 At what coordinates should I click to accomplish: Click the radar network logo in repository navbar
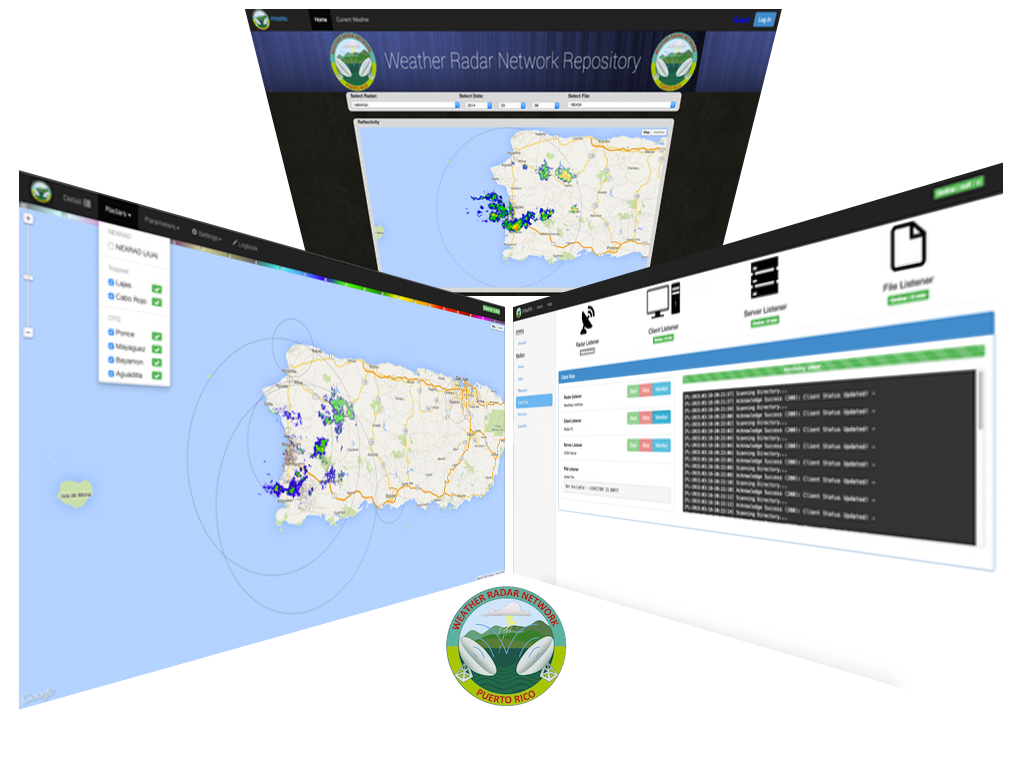[x=262, y=20]
